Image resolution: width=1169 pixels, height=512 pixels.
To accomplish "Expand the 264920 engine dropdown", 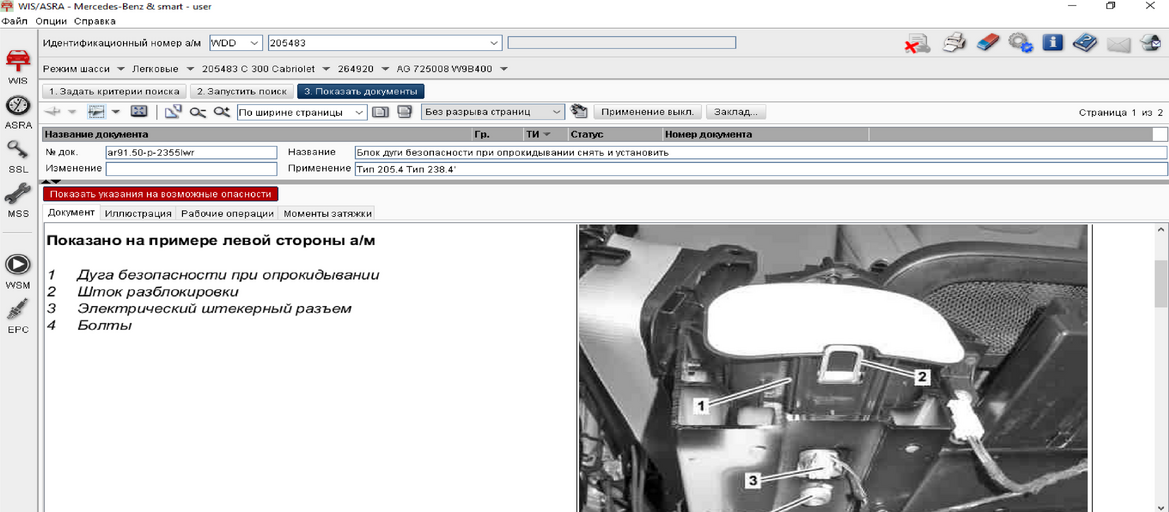I will click(x=384, y=69).
